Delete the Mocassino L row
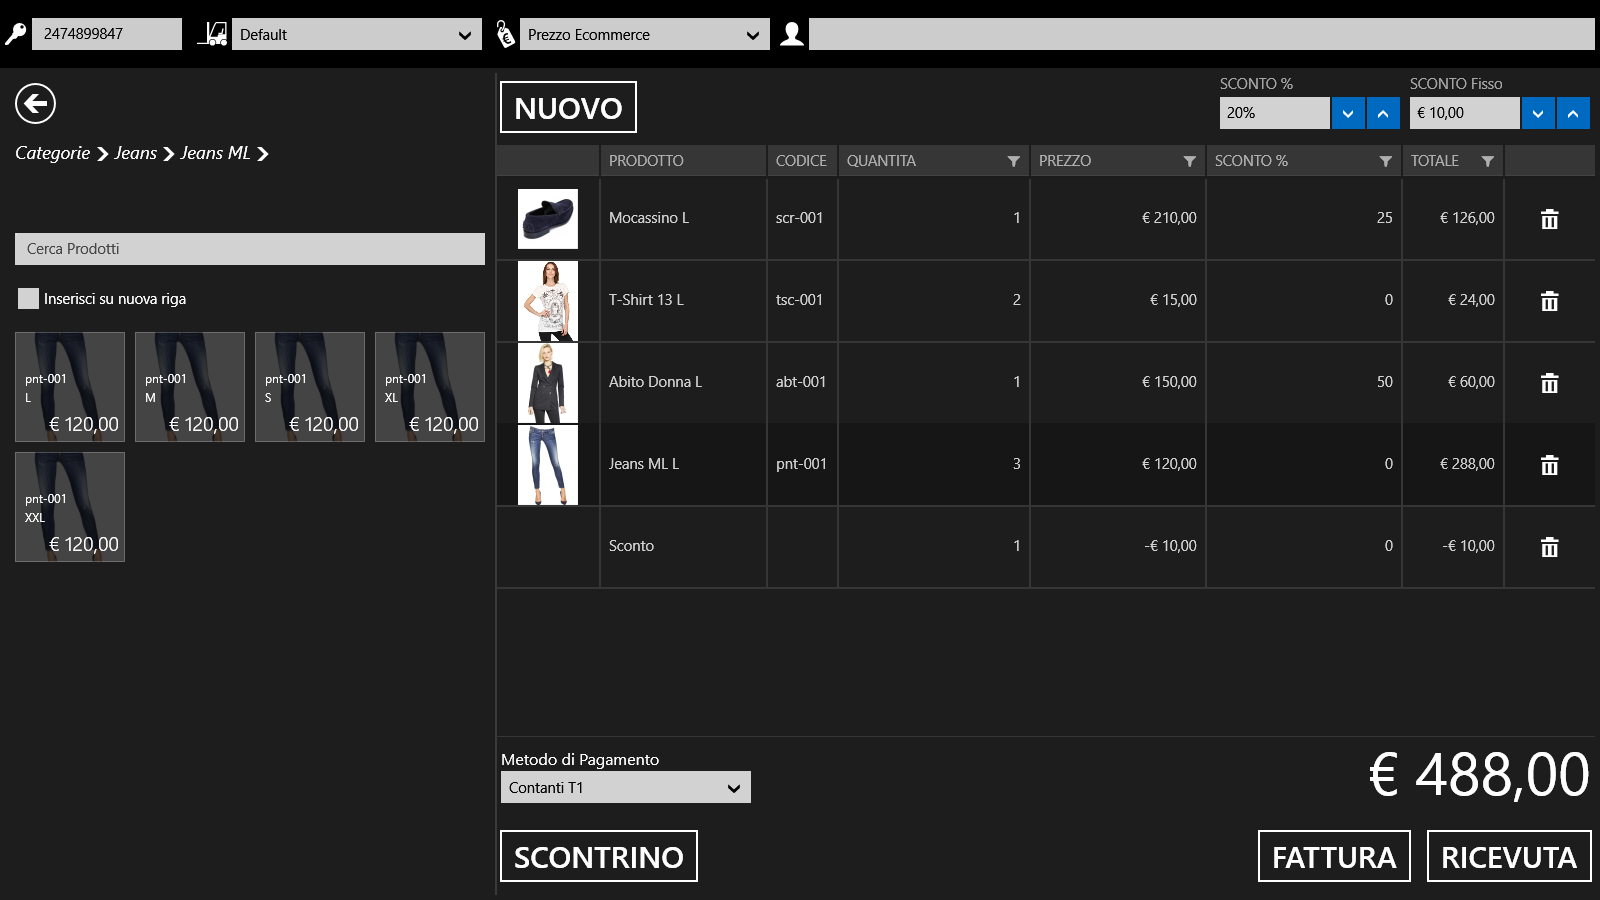Image resolution: width=1600 pixels, height=900 pixels. [x=1549, y=219]
